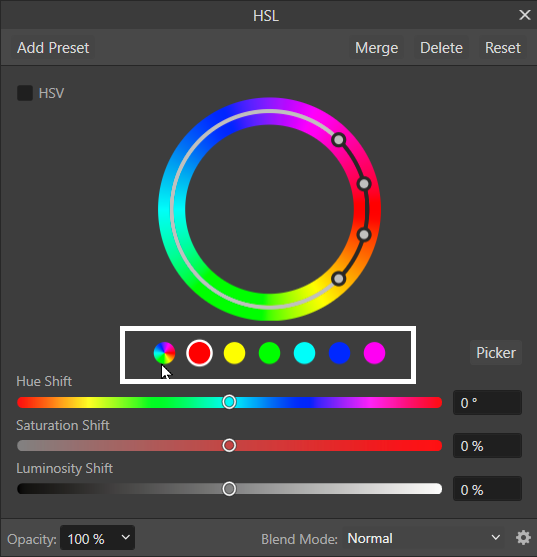Click the Hue Shift slider handle
Image resolution: width=537 pixels, height=557 pixels.
[229, 402]
